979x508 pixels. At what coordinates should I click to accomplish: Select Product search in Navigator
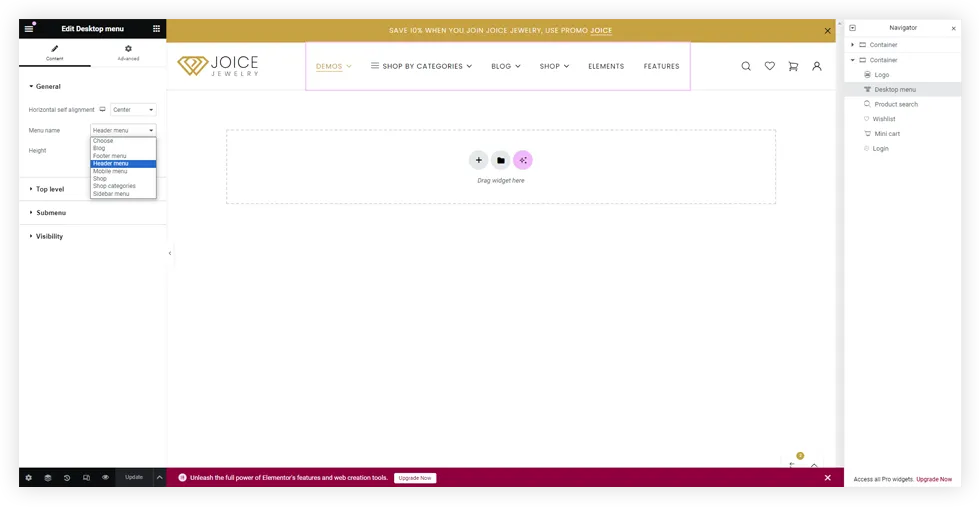click(895, 104)
